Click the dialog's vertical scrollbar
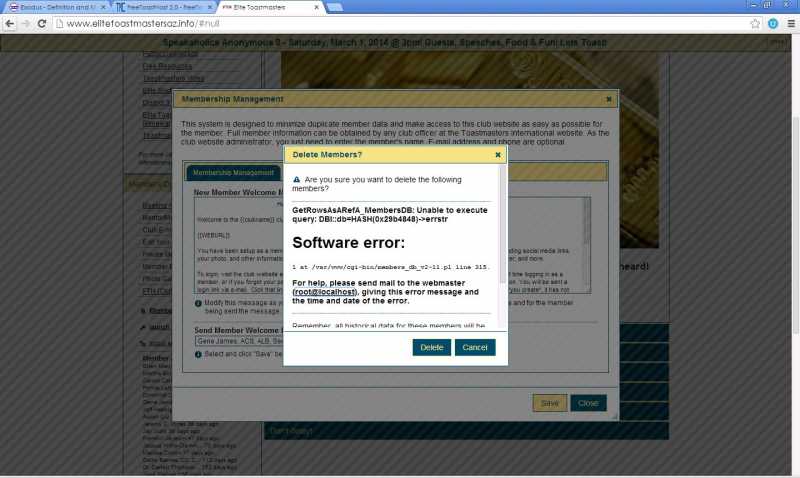Screen dimensions: 800x478 [502, 240]
